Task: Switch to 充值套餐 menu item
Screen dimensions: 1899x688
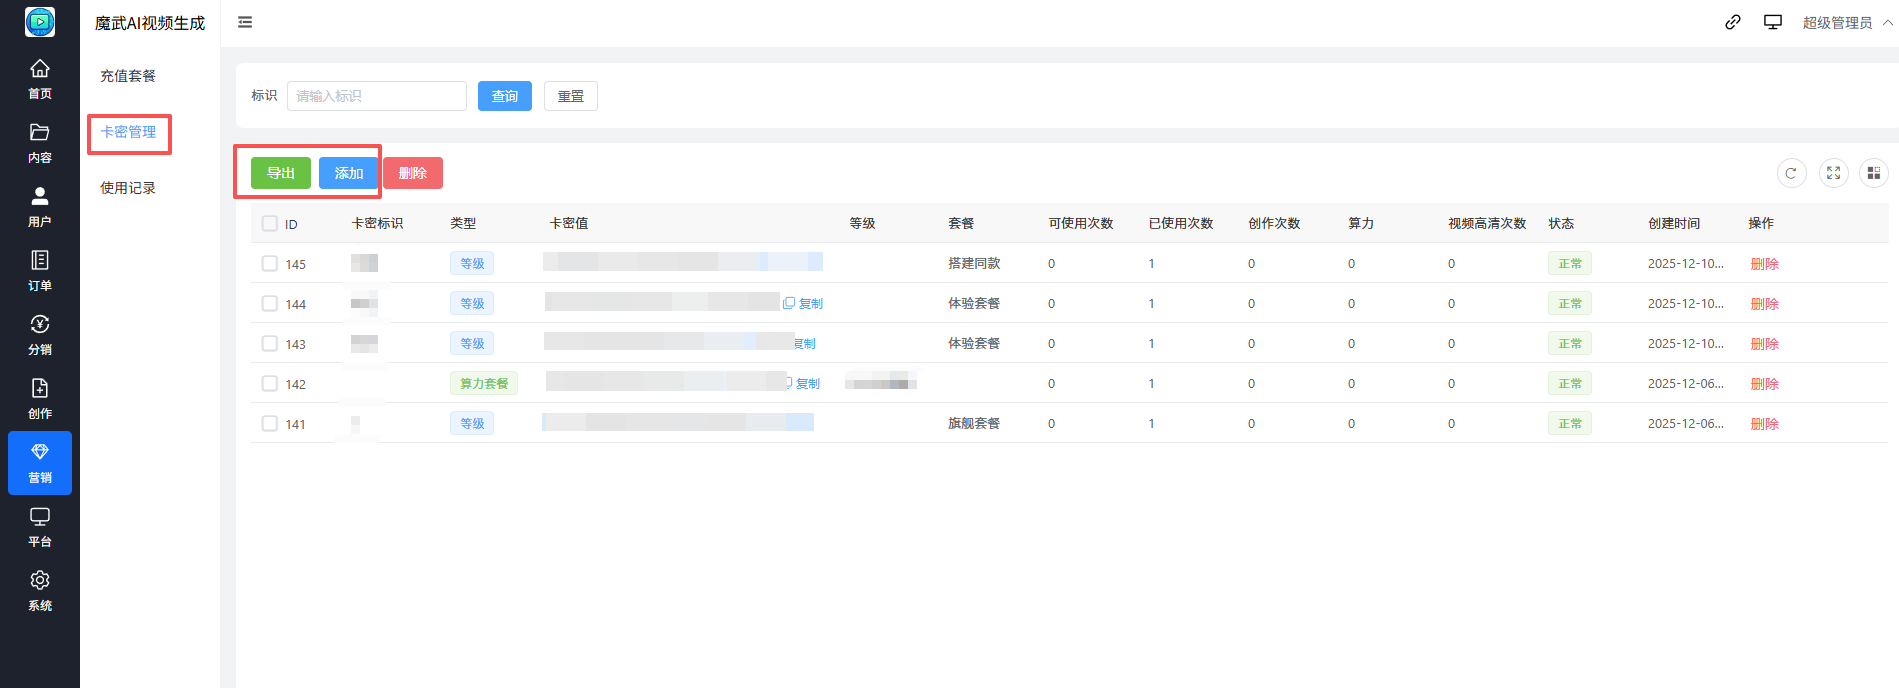Action: pyautogui.click(x=128, y=76)
